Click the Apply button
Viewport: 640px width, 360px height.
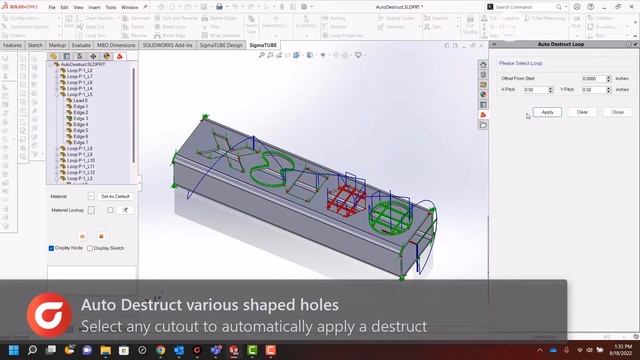547,112
